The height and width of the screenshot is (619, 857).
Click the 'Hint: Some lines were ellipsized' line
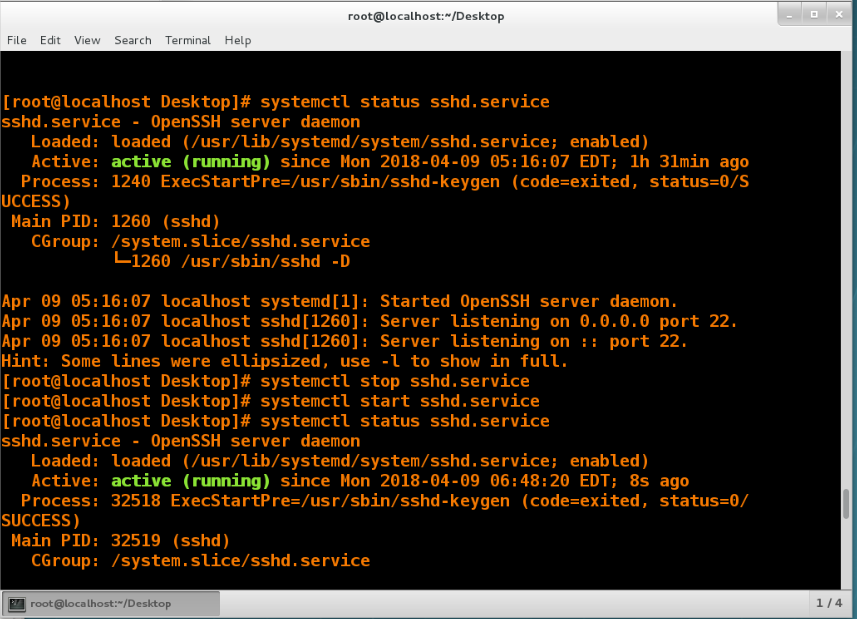click(x=284, y=362)
